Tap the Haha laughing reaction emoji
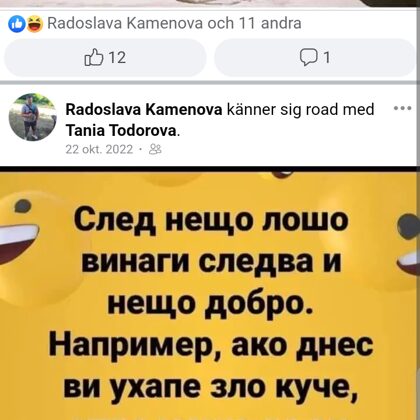 tap(35, 24)
